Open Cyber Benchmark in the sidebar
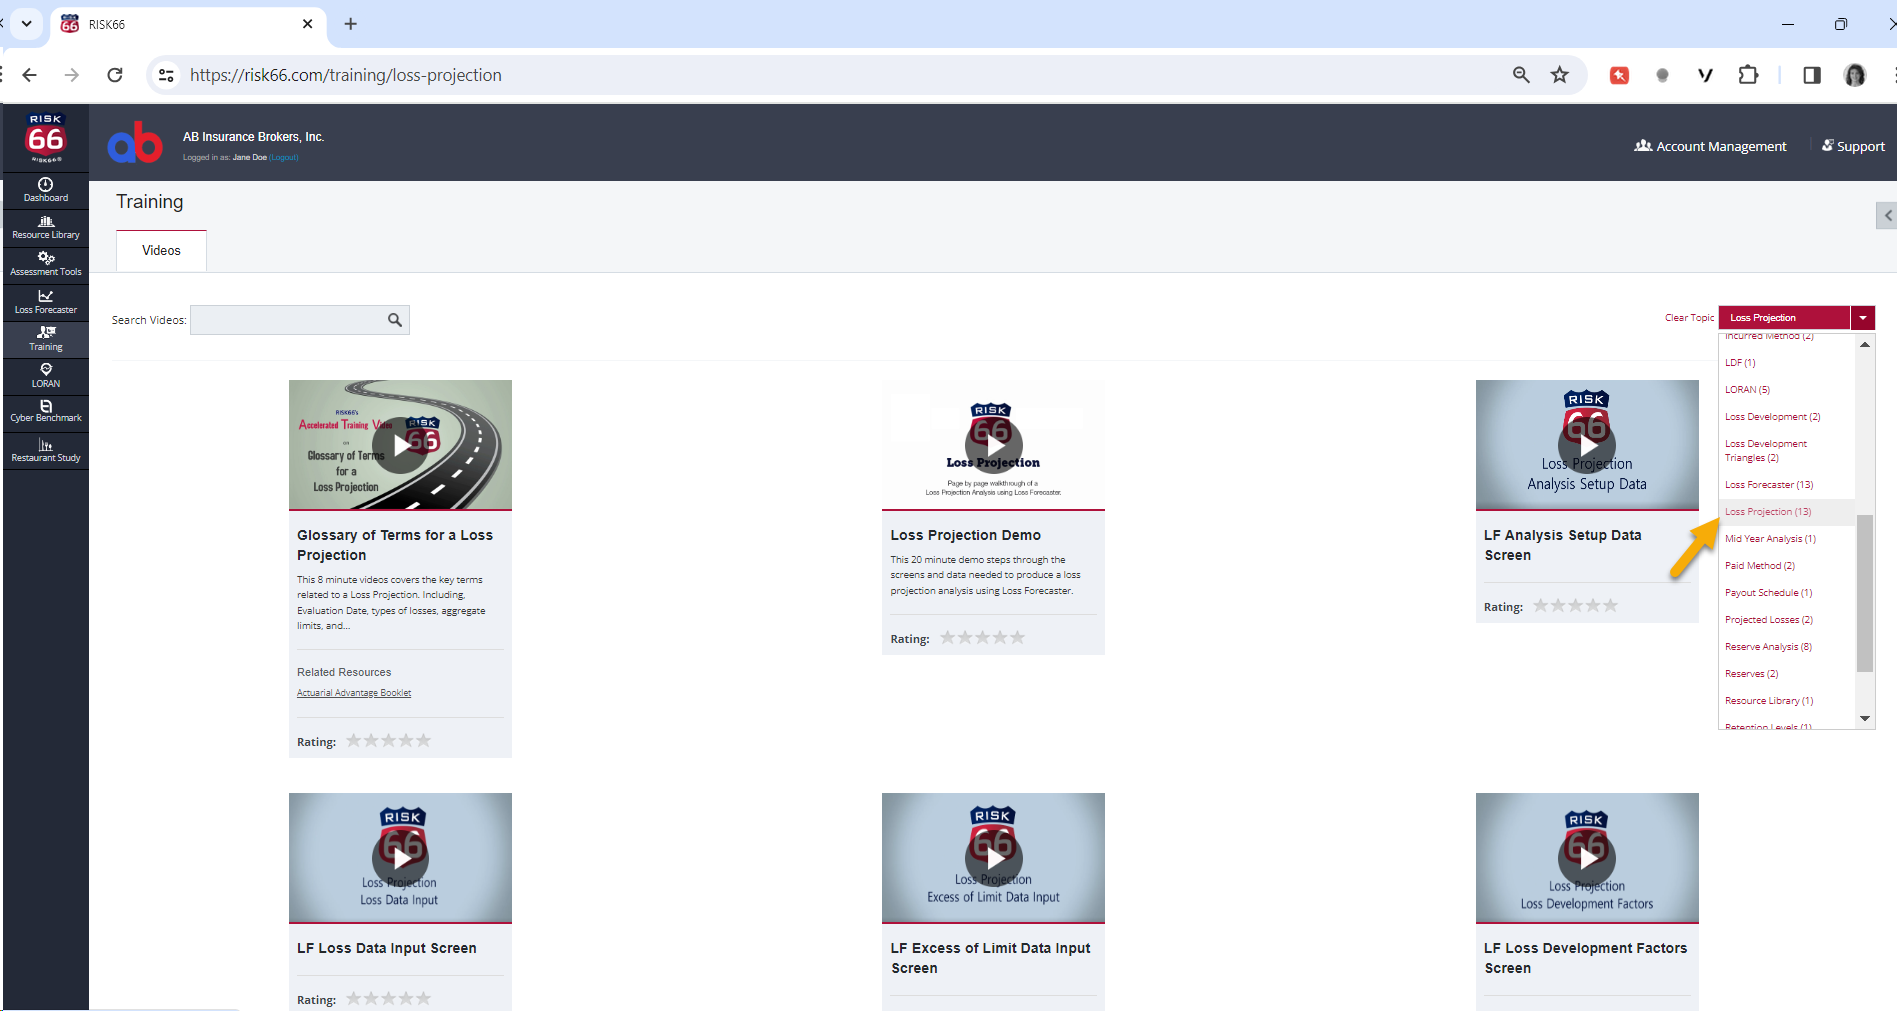 tap(46, 412)
